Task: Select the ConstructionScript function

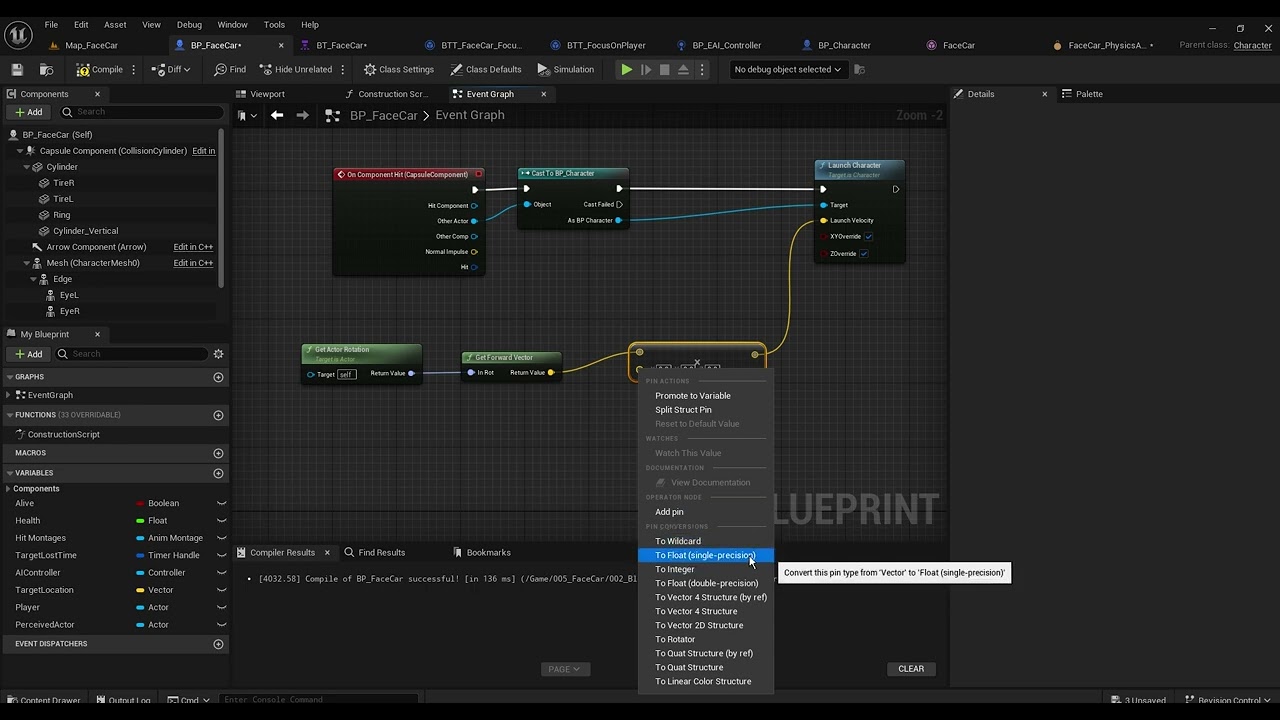Action: pos(63,434)
